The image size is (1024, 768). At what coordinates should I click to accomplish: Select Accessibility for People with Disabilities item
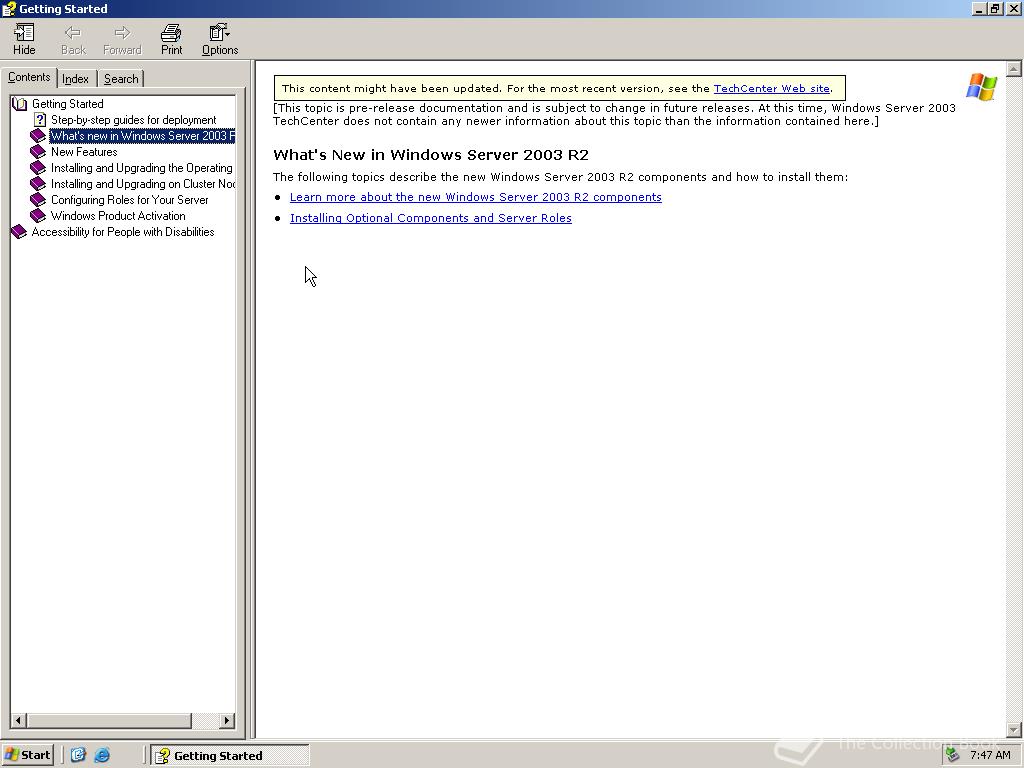[x=123, y=232]
